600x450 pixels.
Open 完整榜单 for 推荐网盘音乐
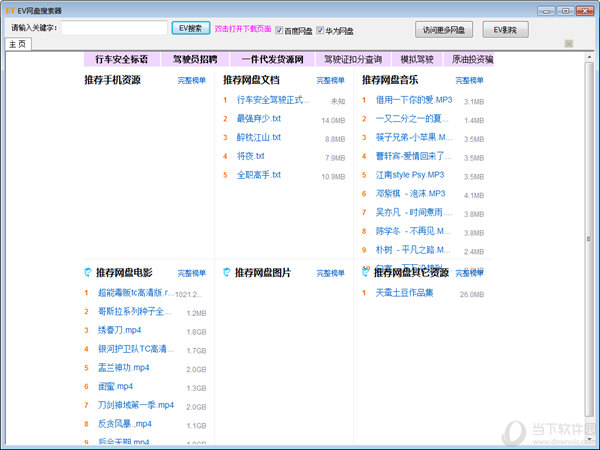470,80
